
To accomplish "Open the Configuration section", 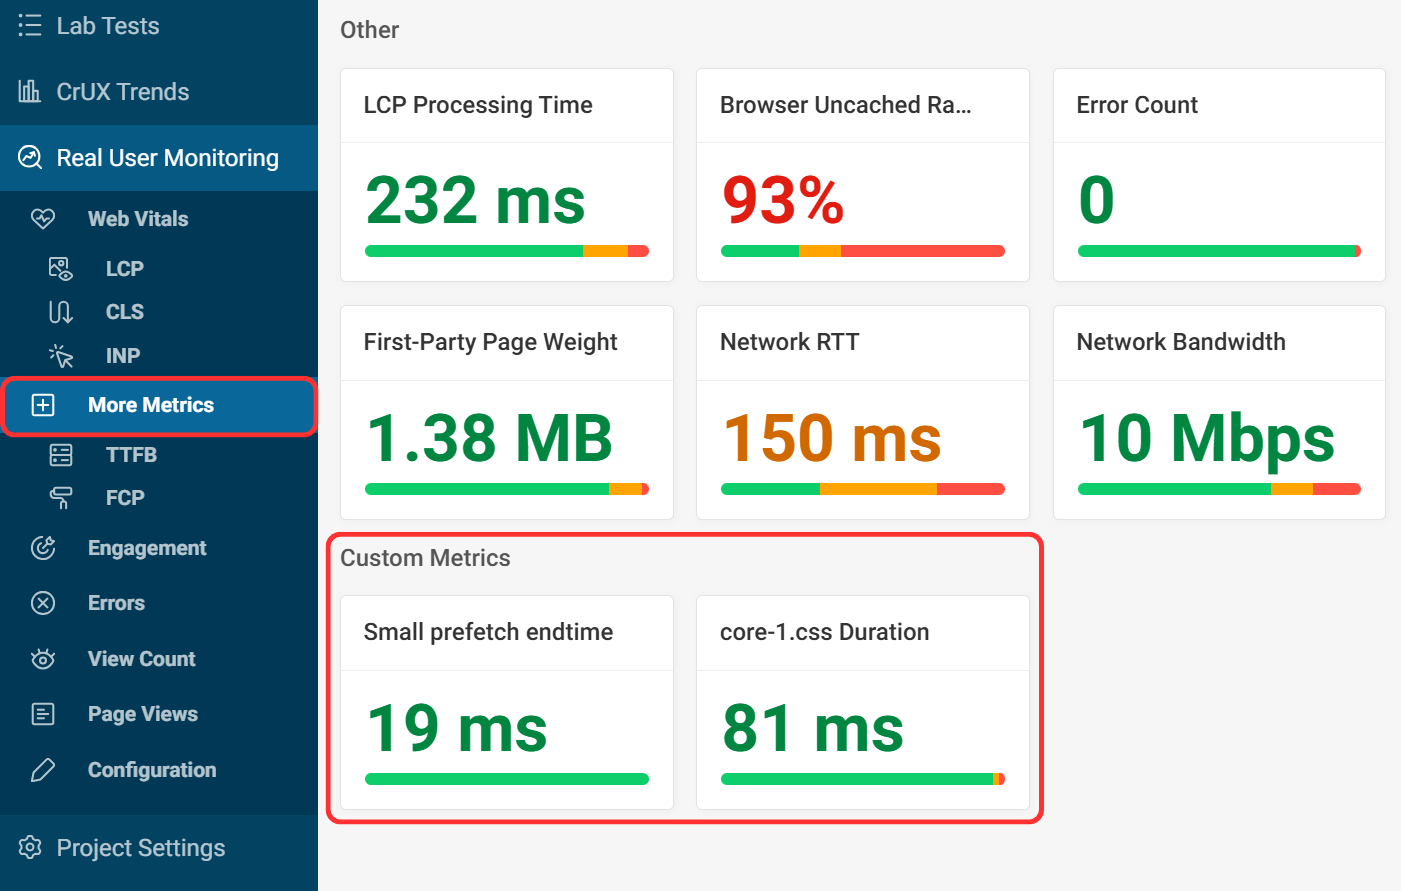I will (151, 769).
